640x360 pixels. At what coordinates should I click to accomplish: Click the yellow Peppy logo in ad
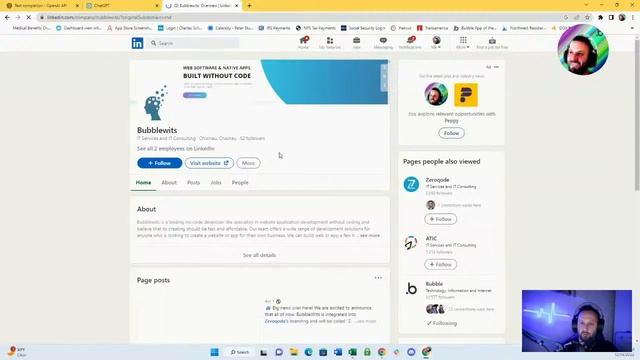[466, 95]
